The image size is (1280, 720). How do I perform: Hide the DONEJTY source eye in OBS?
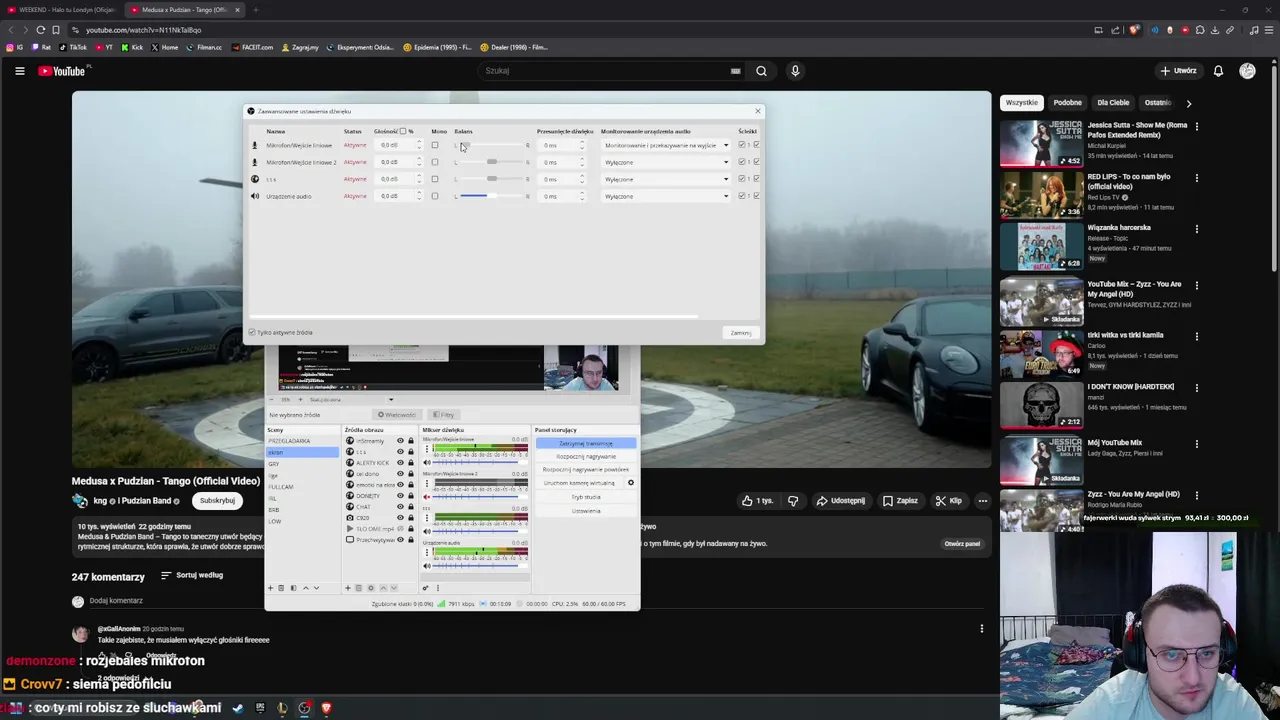tap(400, 496)
